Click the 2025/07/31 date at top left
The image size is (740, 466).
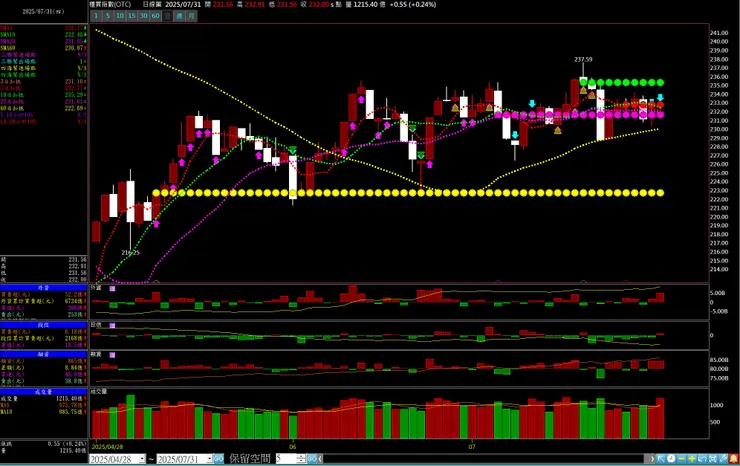(43, 11)
